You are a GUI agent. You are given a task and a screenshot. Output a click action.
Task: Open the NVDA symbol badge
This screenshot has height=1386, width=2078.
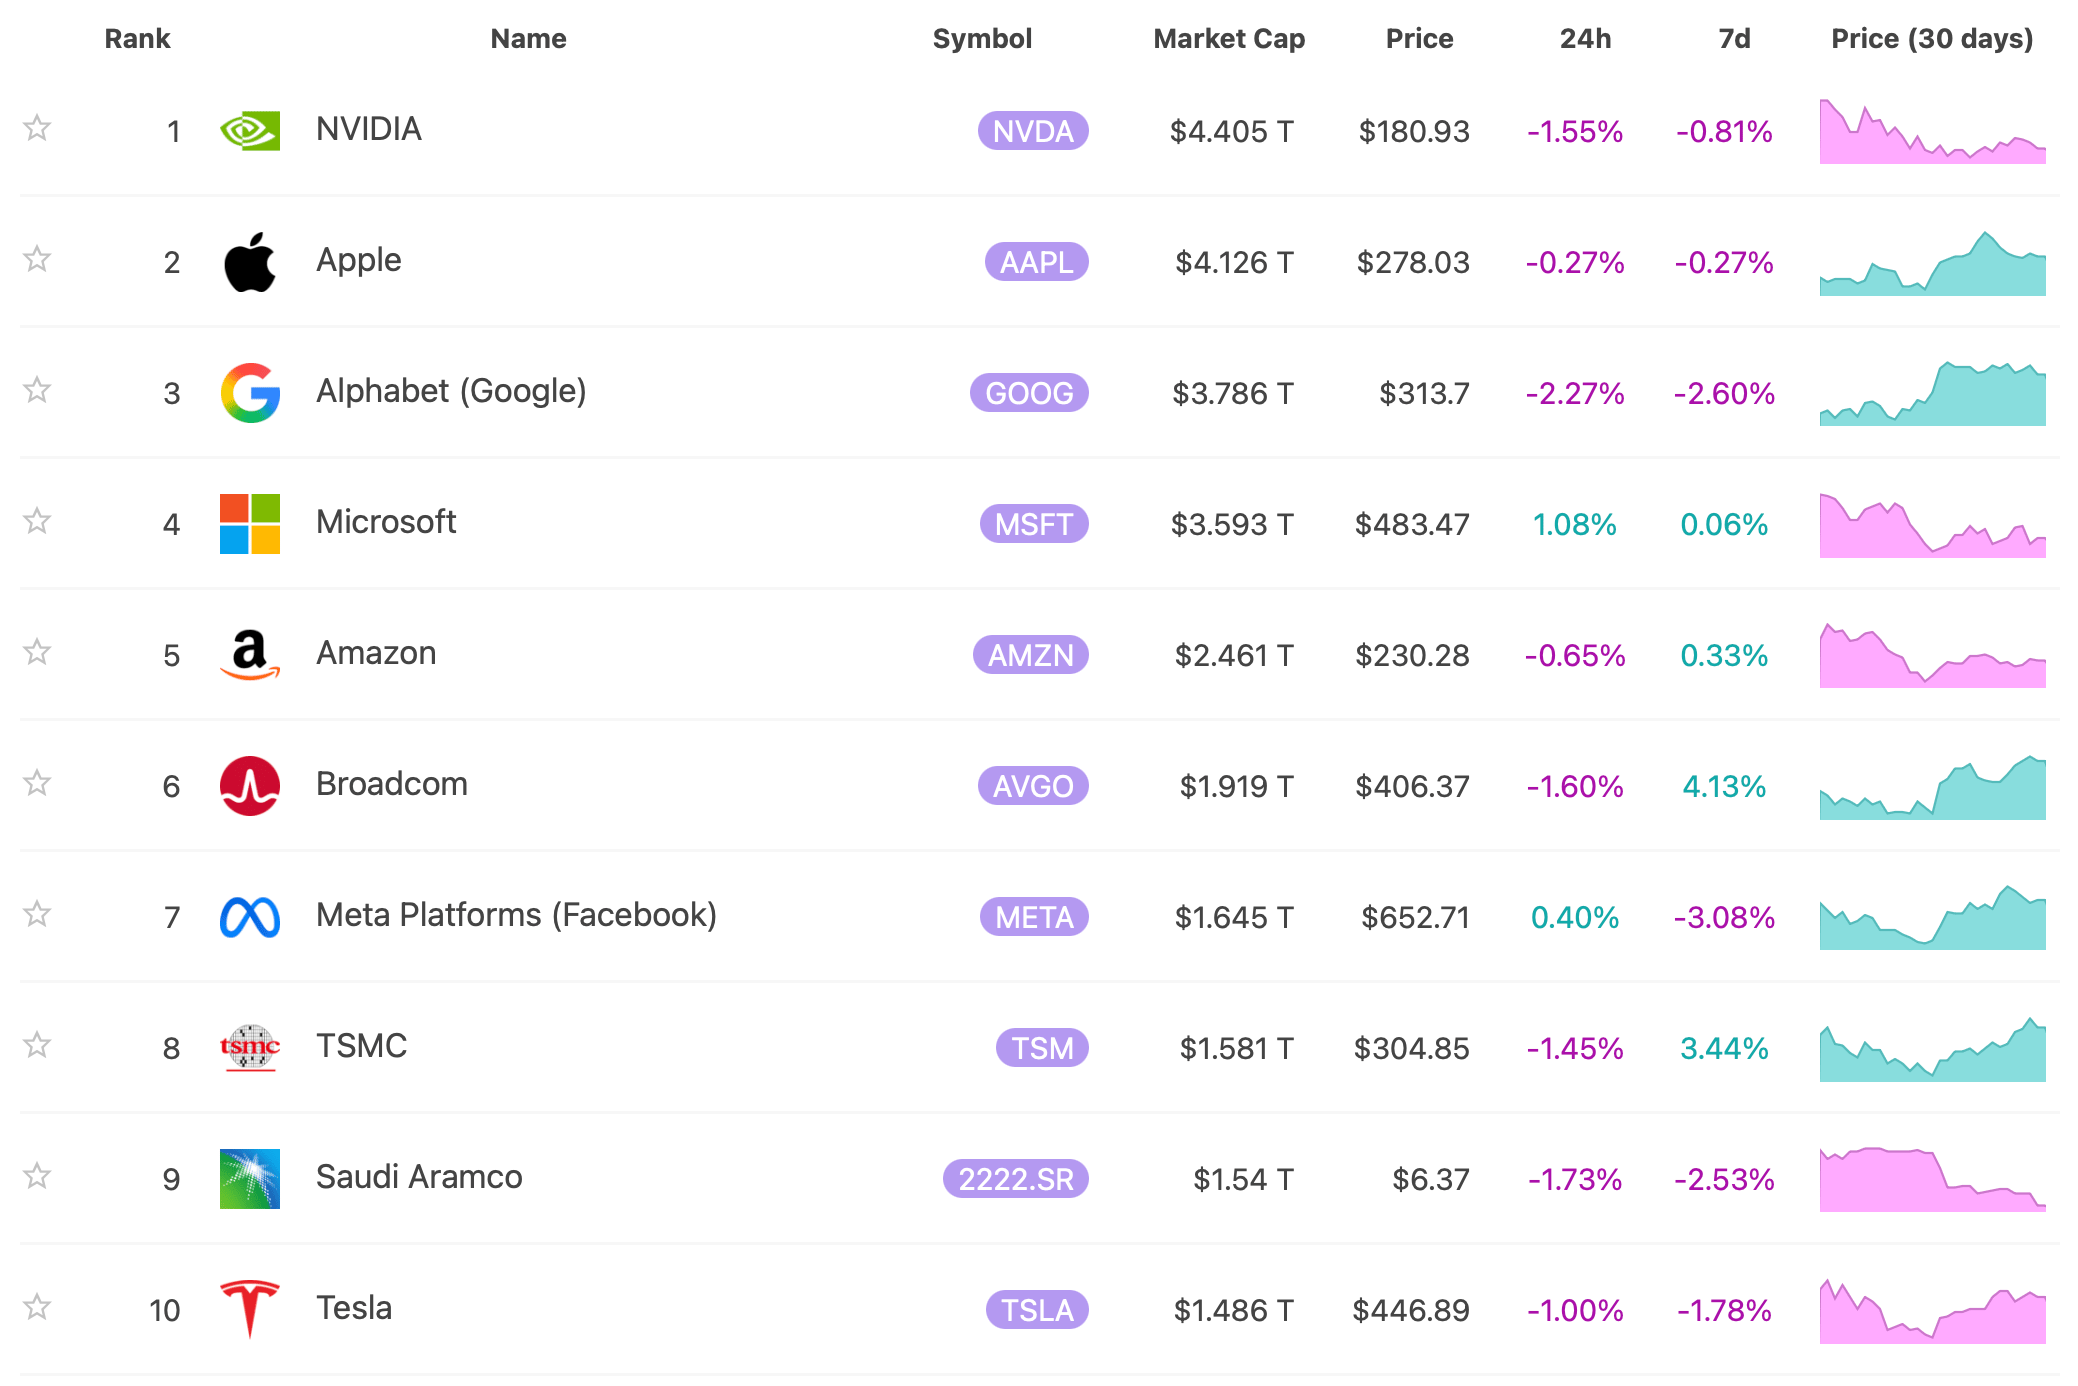(x=1035, y=131)
